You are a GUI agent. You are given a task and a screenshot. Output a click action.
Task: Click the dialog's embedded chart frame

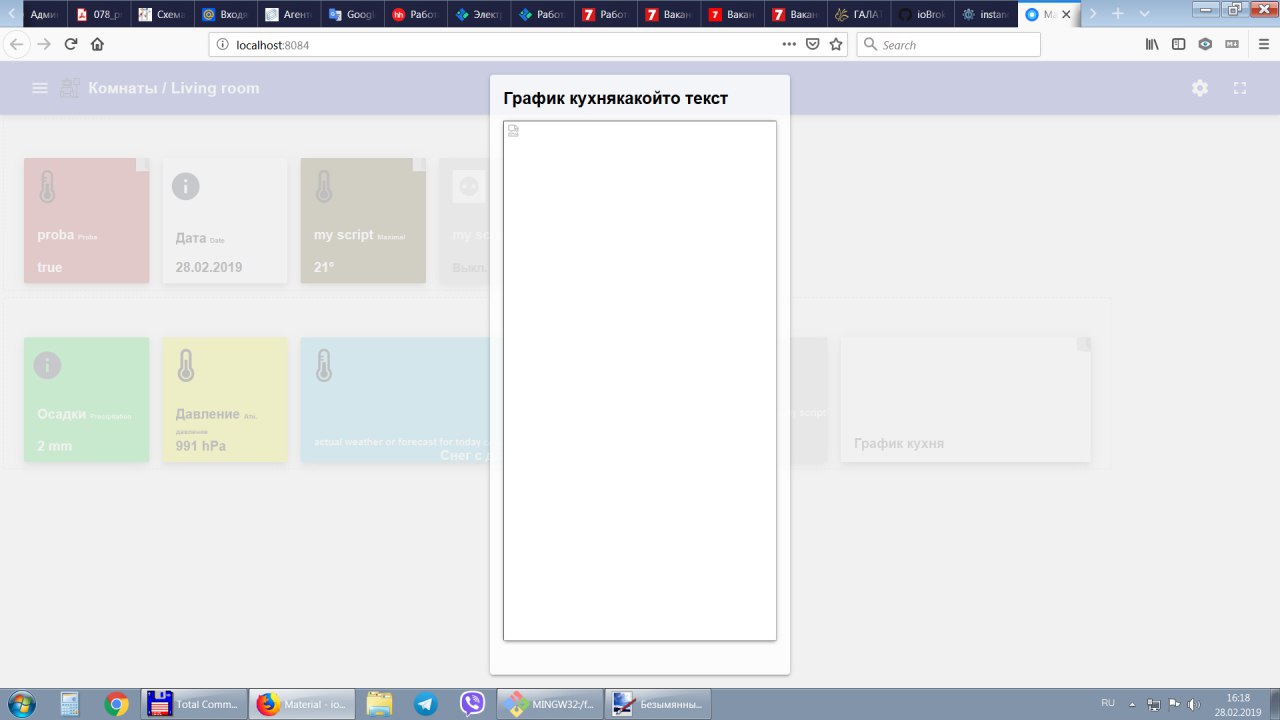(640, 381)
